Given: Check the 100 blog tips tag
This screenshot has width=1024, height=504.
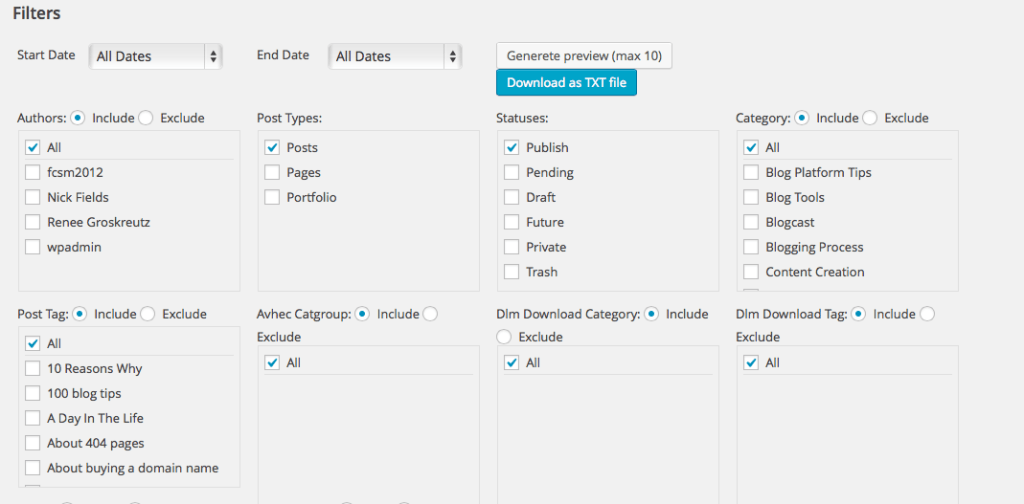Looking at the screenshot, I should (33, 393).
